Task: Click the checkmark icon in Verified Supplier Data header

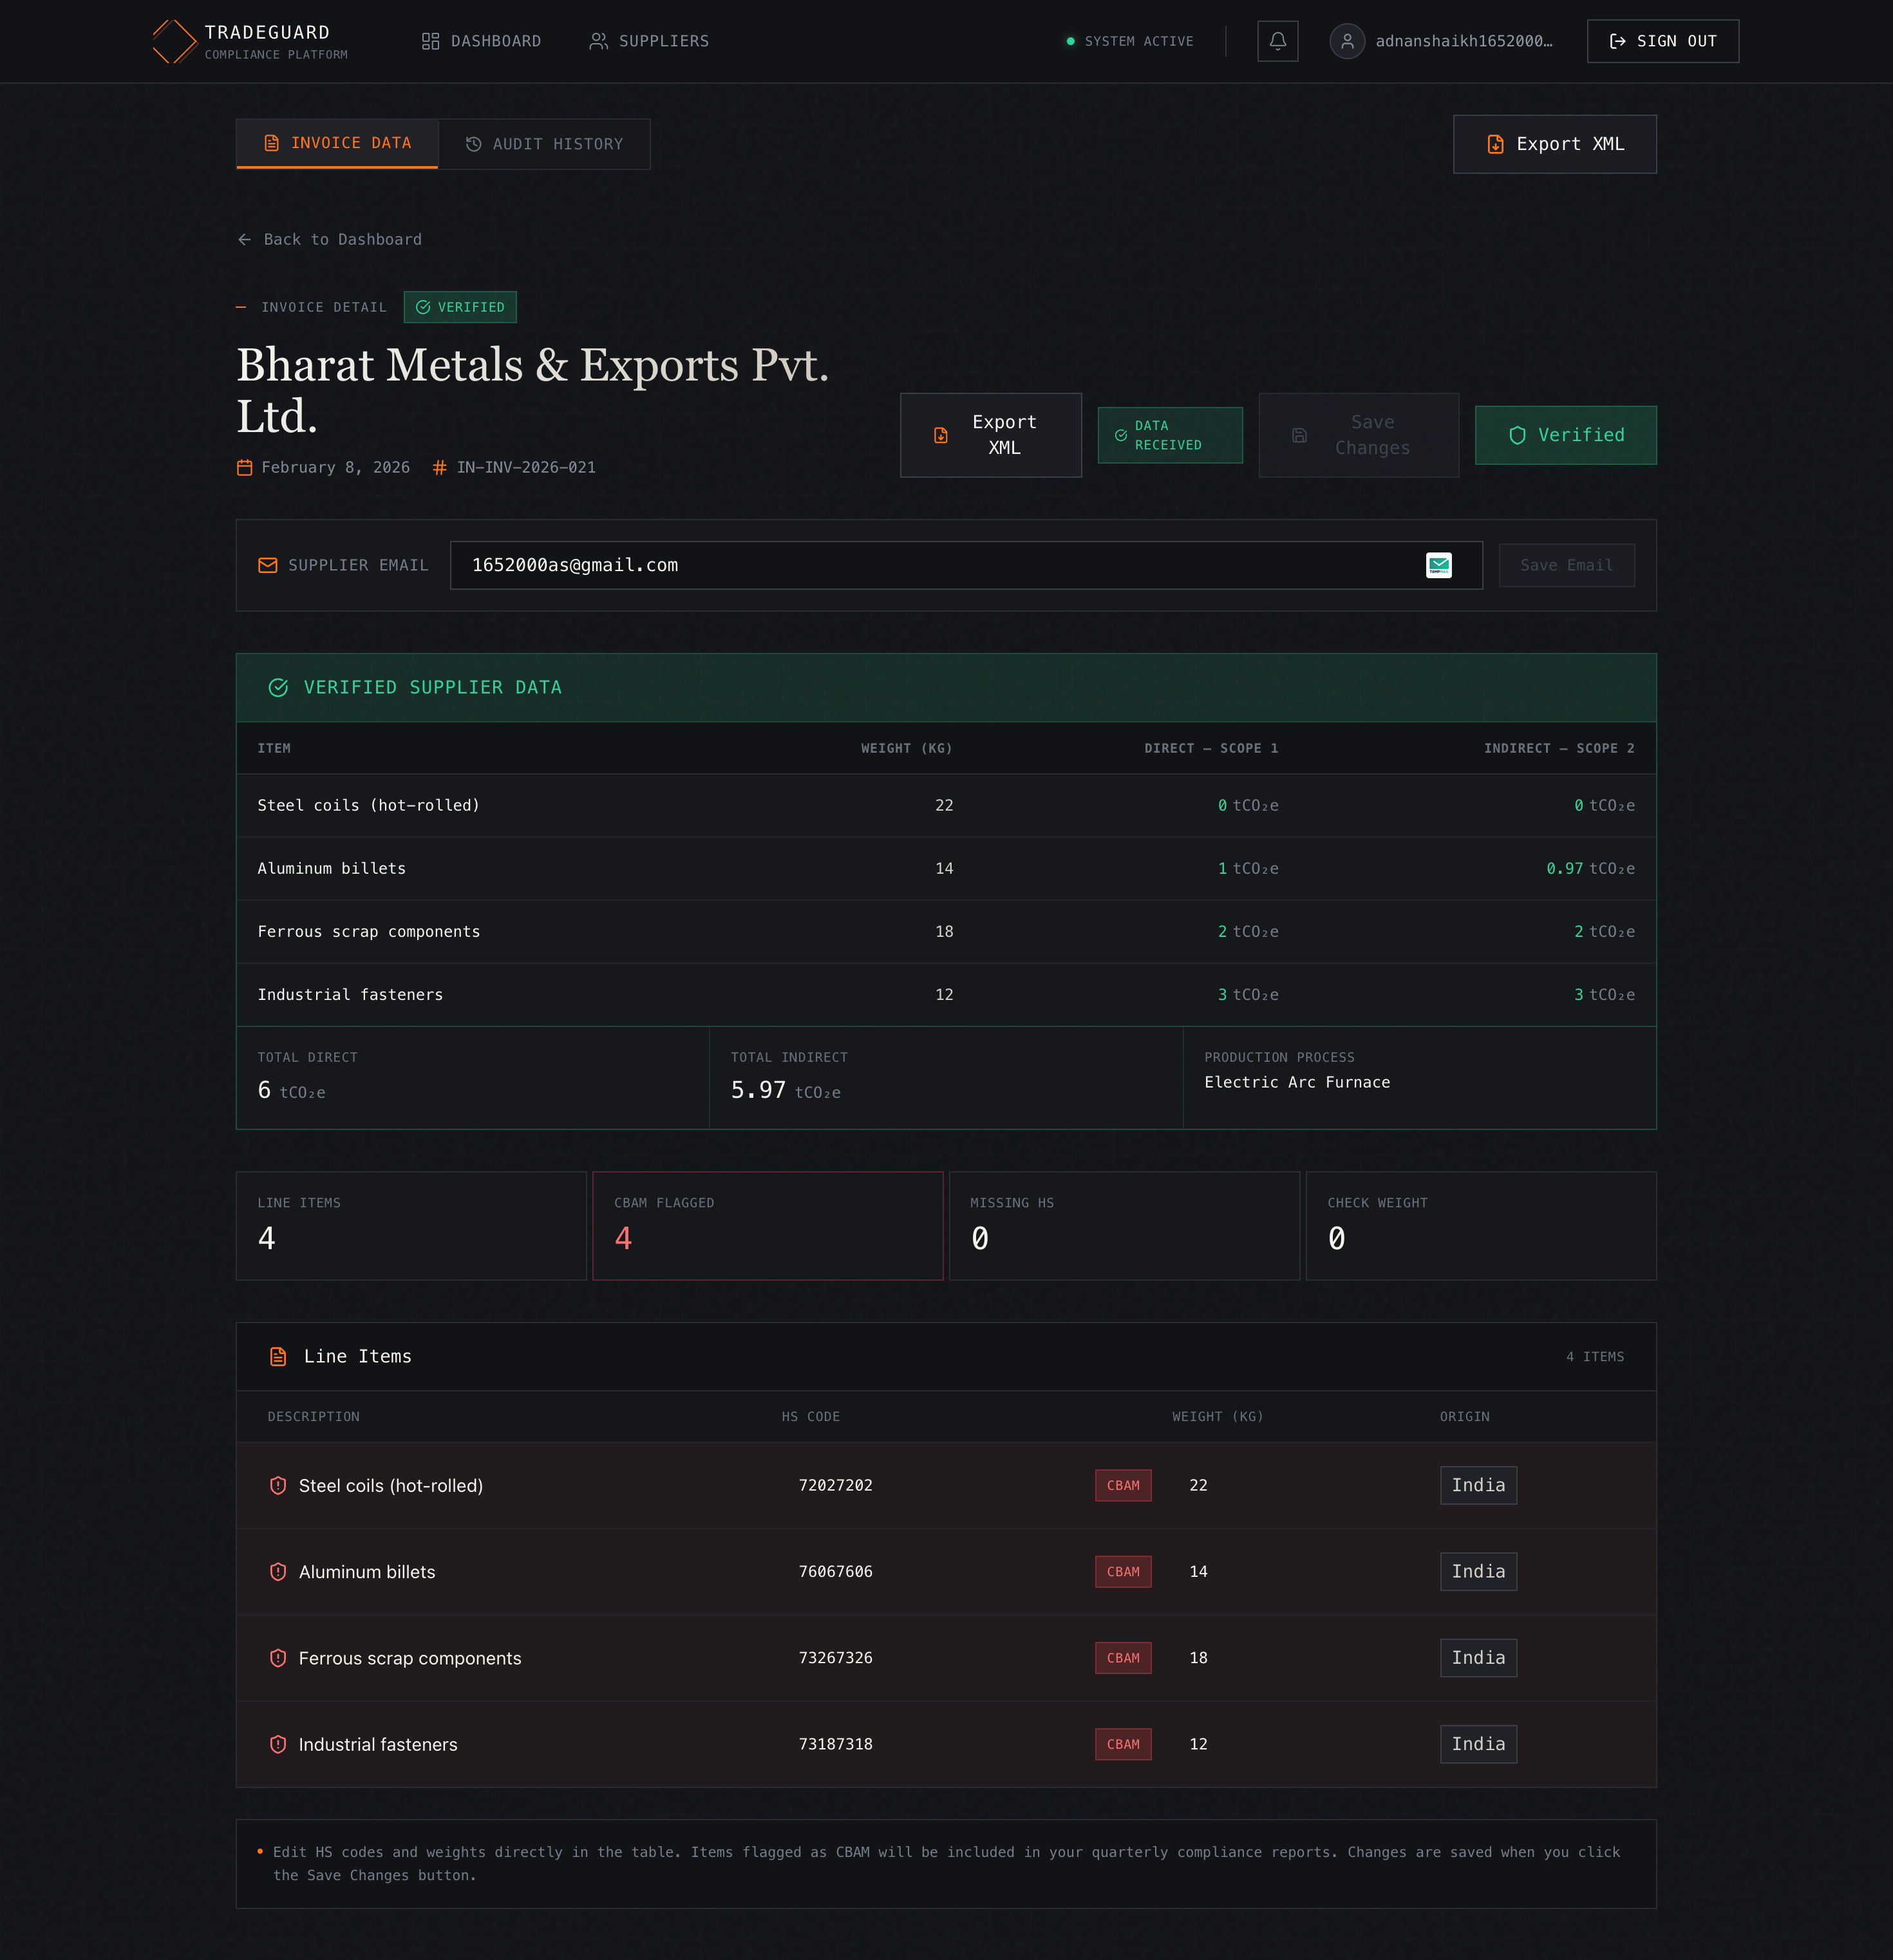Action: [x=278, y=687]
